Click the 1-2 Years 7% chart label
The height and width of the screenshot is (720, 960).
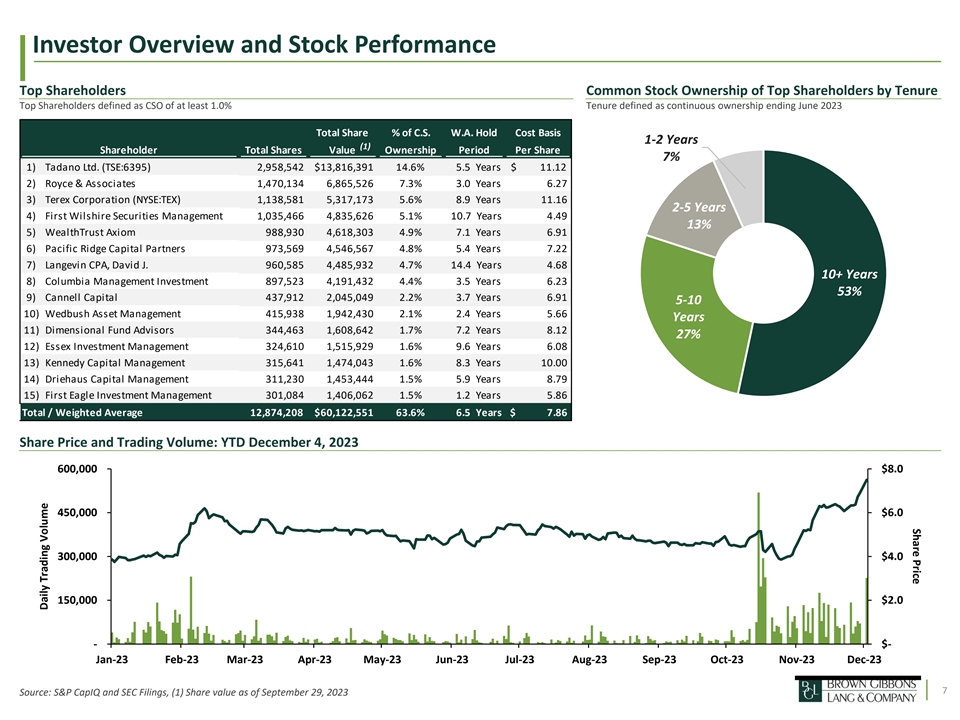[672, 148]
